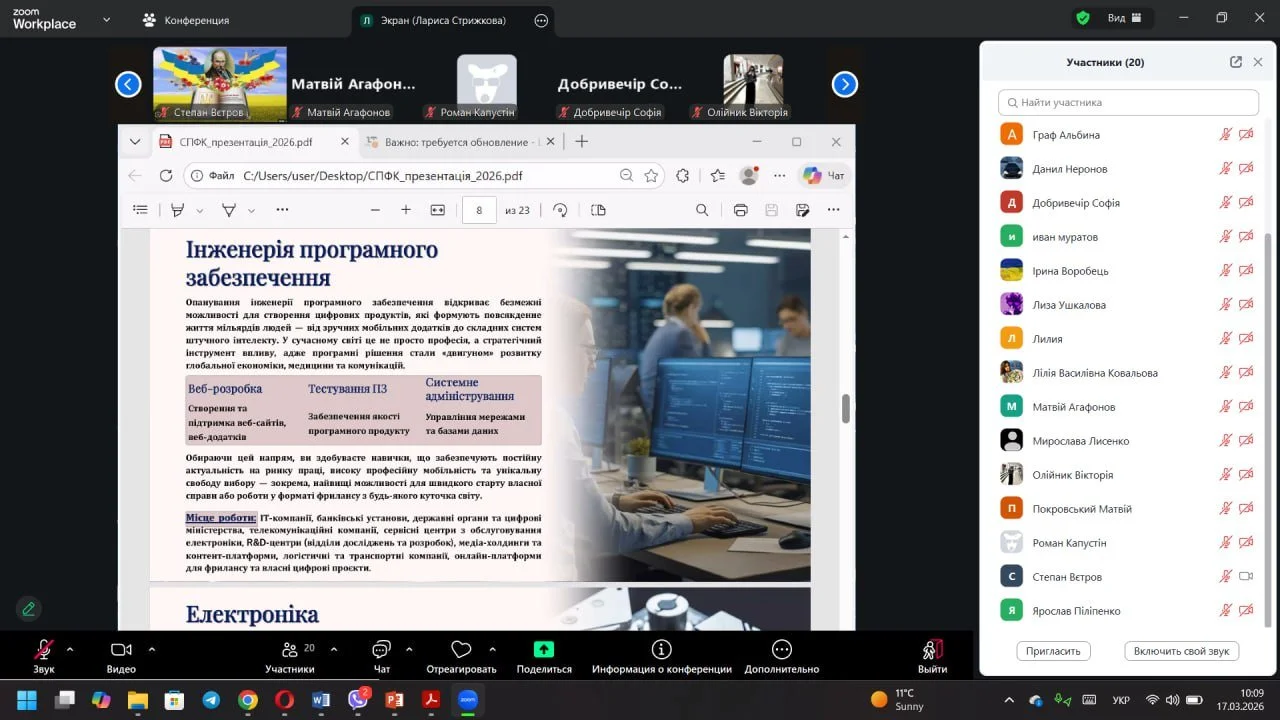1280x720 pixels.
Task: Print the PDF document
Action: click(740, 210)
